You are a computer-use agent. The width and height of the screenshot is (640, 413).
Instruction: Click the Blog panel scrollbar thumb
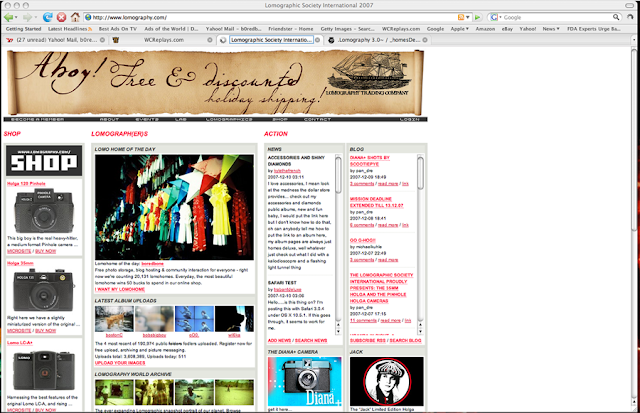coord(420,172)
